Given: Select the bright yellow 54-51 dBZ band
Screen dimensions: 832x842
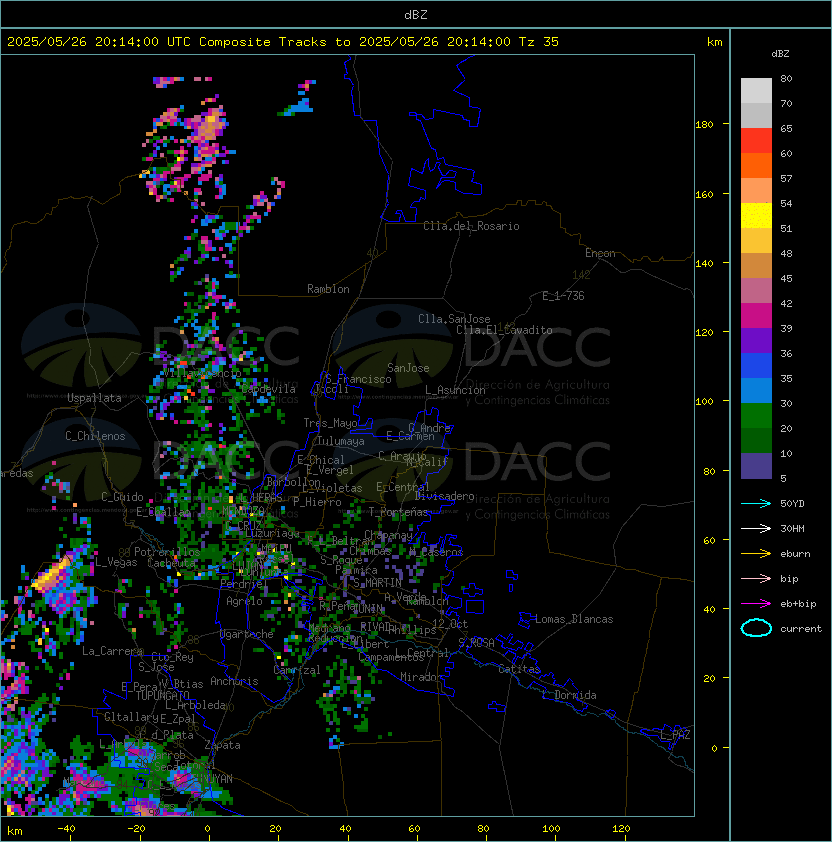Looking at the screenshot, I should (x=756, y=216).
